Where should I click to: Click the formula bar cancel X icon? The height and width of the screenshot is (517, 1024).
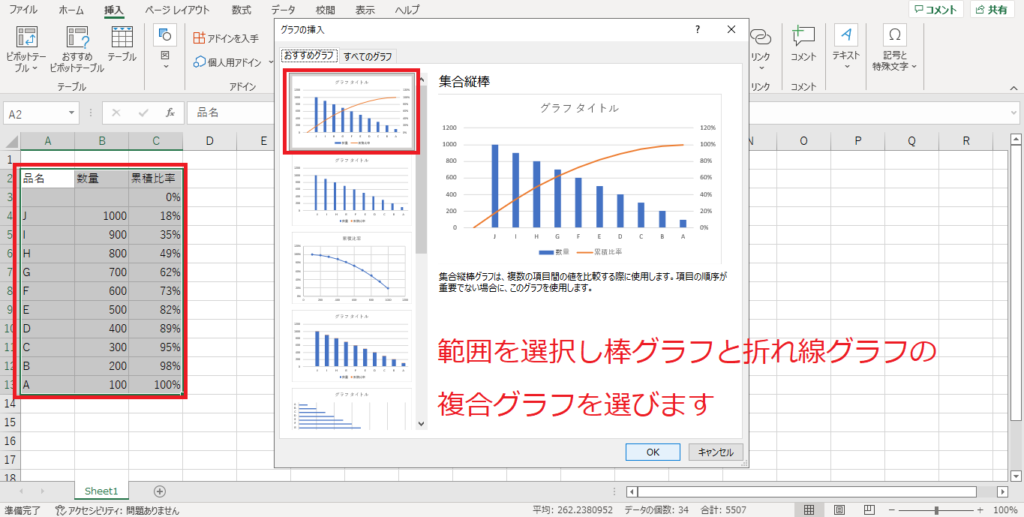click(x=116, y=113)
